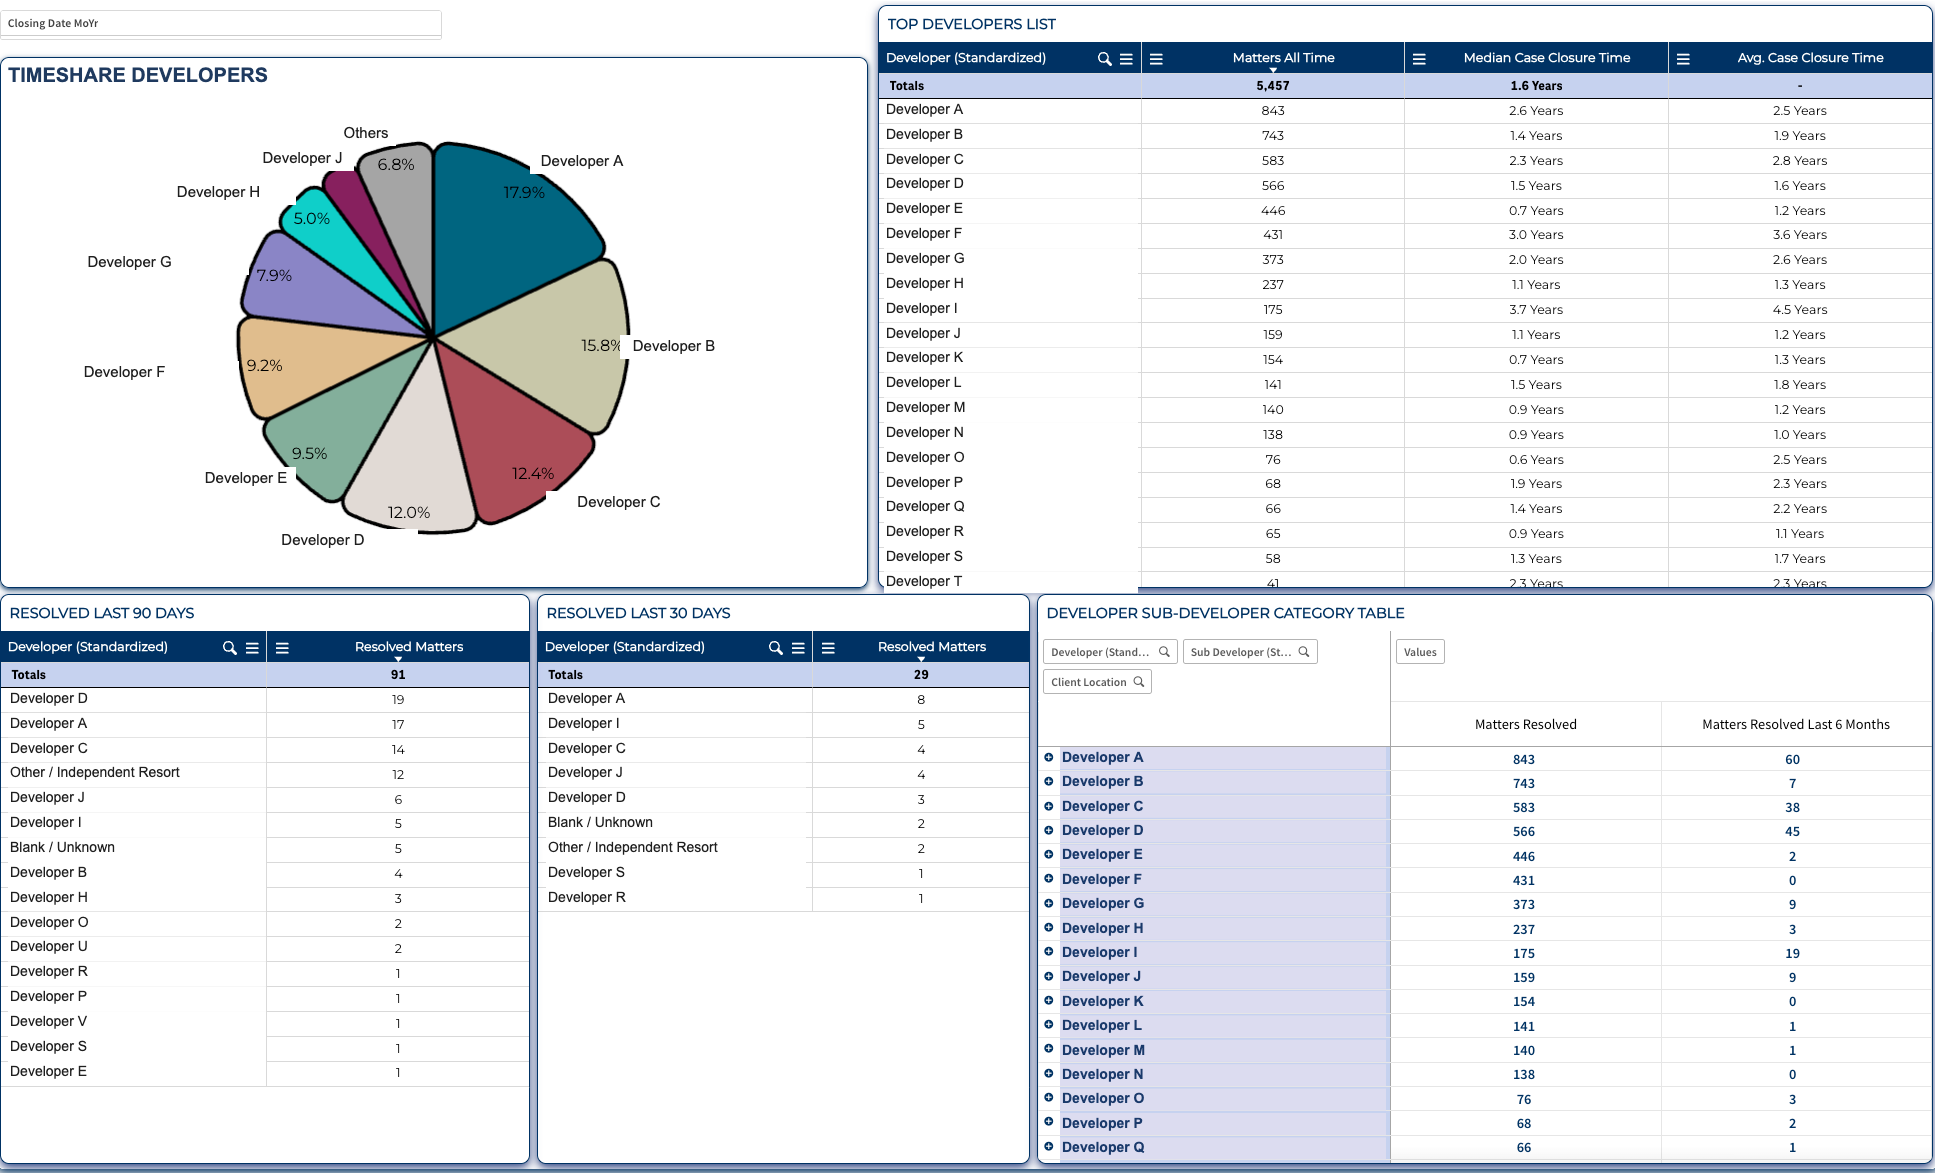The width and height of the screenshot is (1935, 1173).
Task: Select Developer U in Resolved Last 90 Days
Action: [x=265, y=947]
